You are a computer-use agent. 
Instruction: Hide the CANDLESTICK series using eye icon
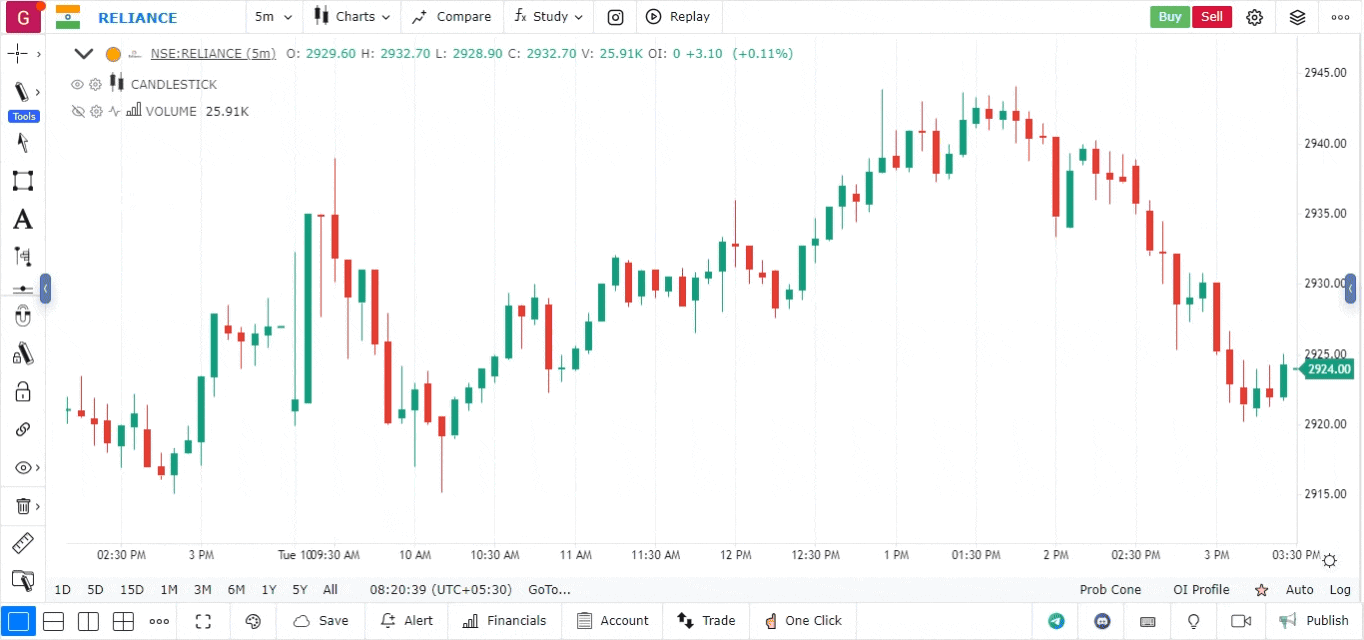78,84
